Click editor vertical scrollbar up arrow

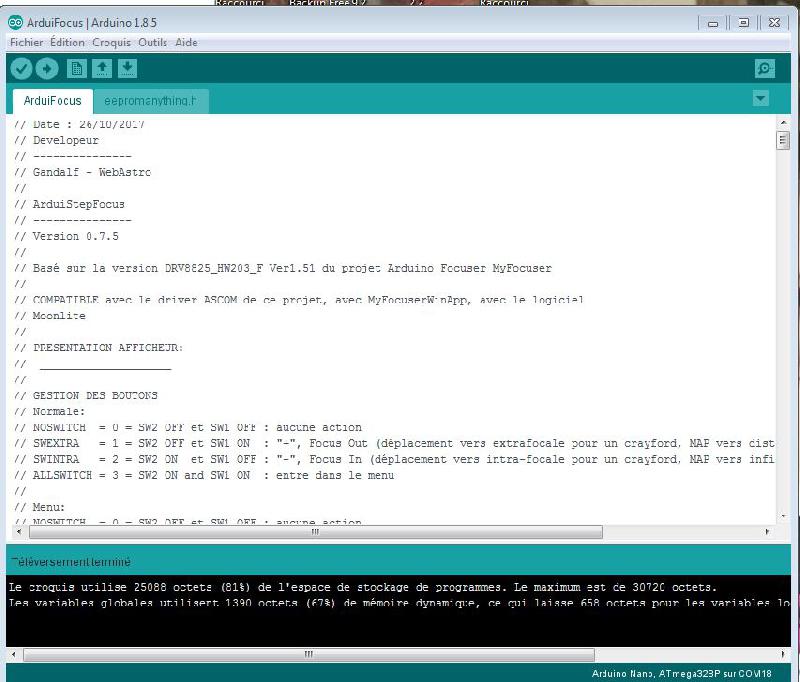783,122
